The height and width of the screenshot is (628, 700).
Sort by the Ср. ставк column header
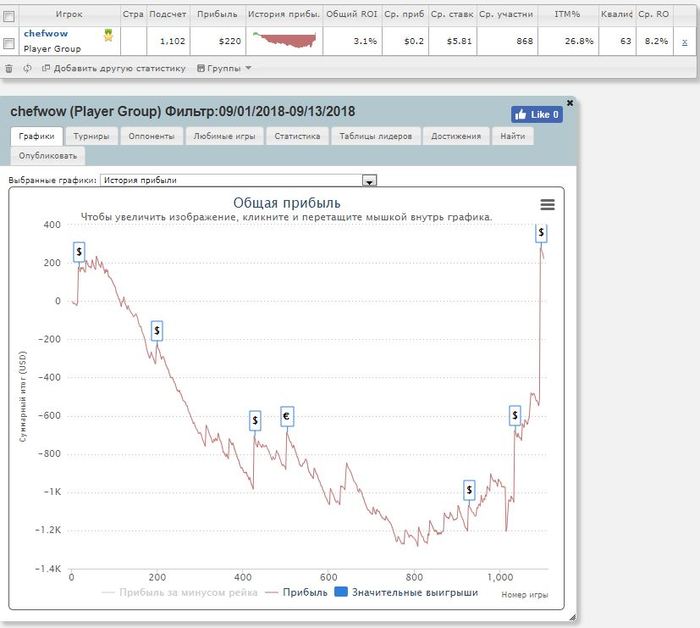(452, 14)
